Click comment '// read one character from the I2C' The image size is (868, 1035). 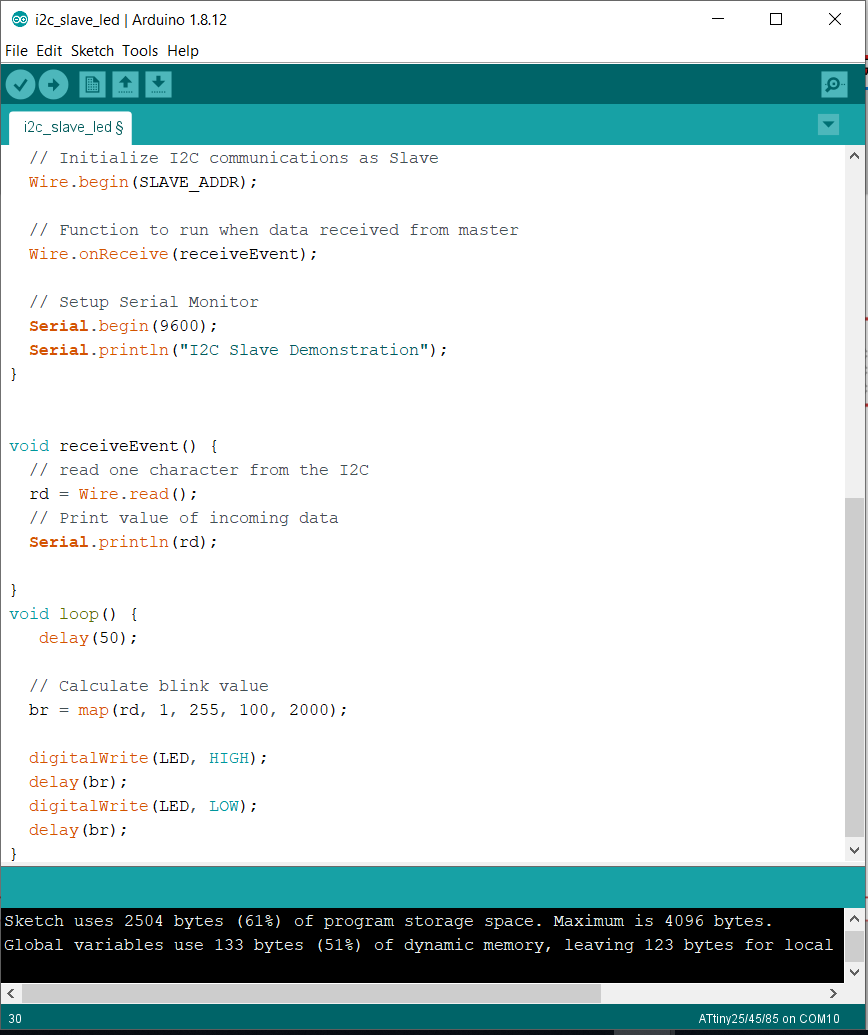(199, 470)
